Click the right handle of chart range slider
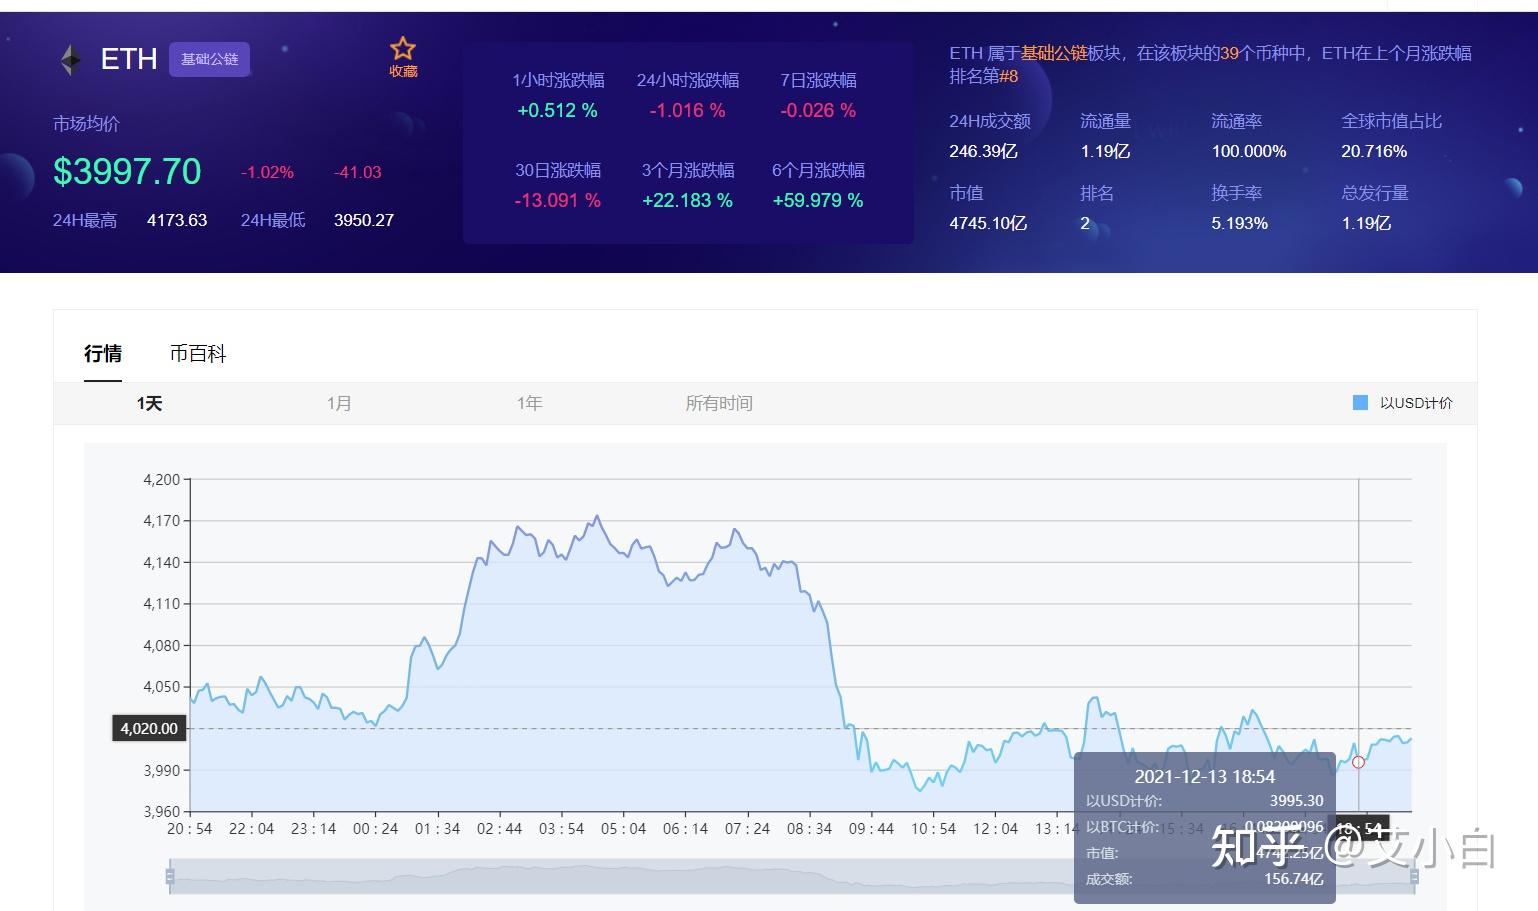Screen dimensions: 1538x911 (1414, 877)
